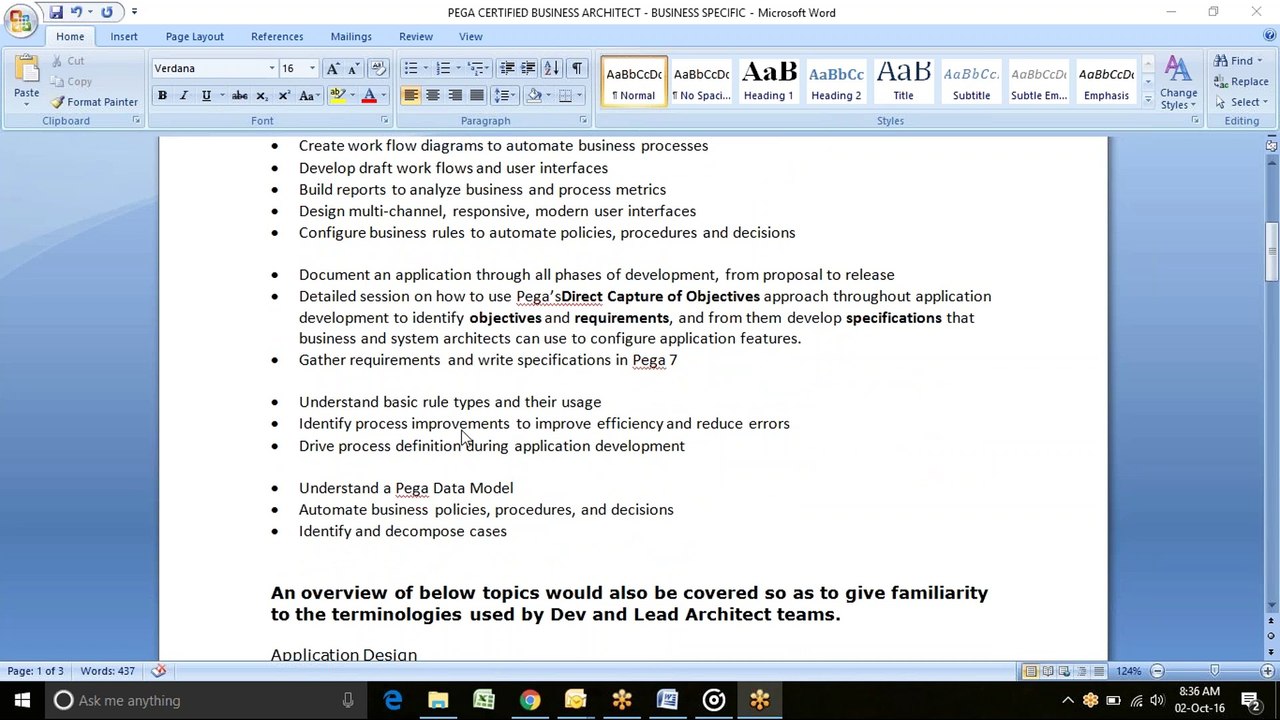
Task: Align text to the right
Action: (455, 96)
